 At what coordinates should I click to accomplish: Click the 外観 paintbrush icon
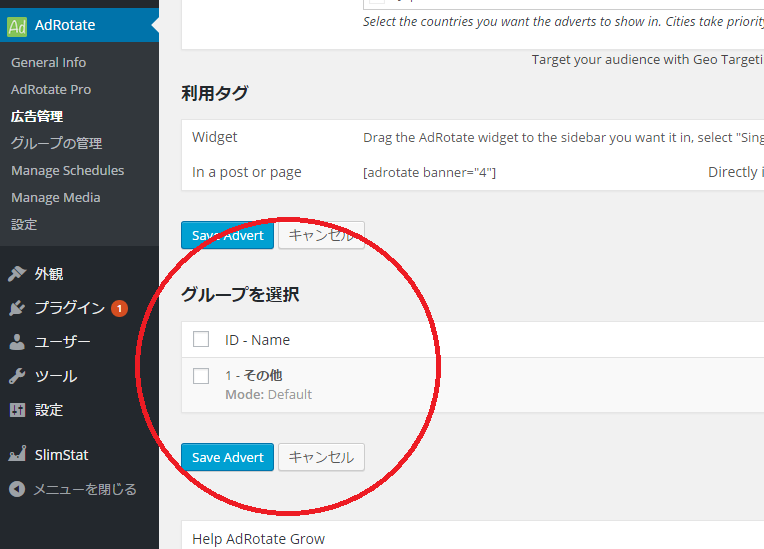[x=17, y=274]
